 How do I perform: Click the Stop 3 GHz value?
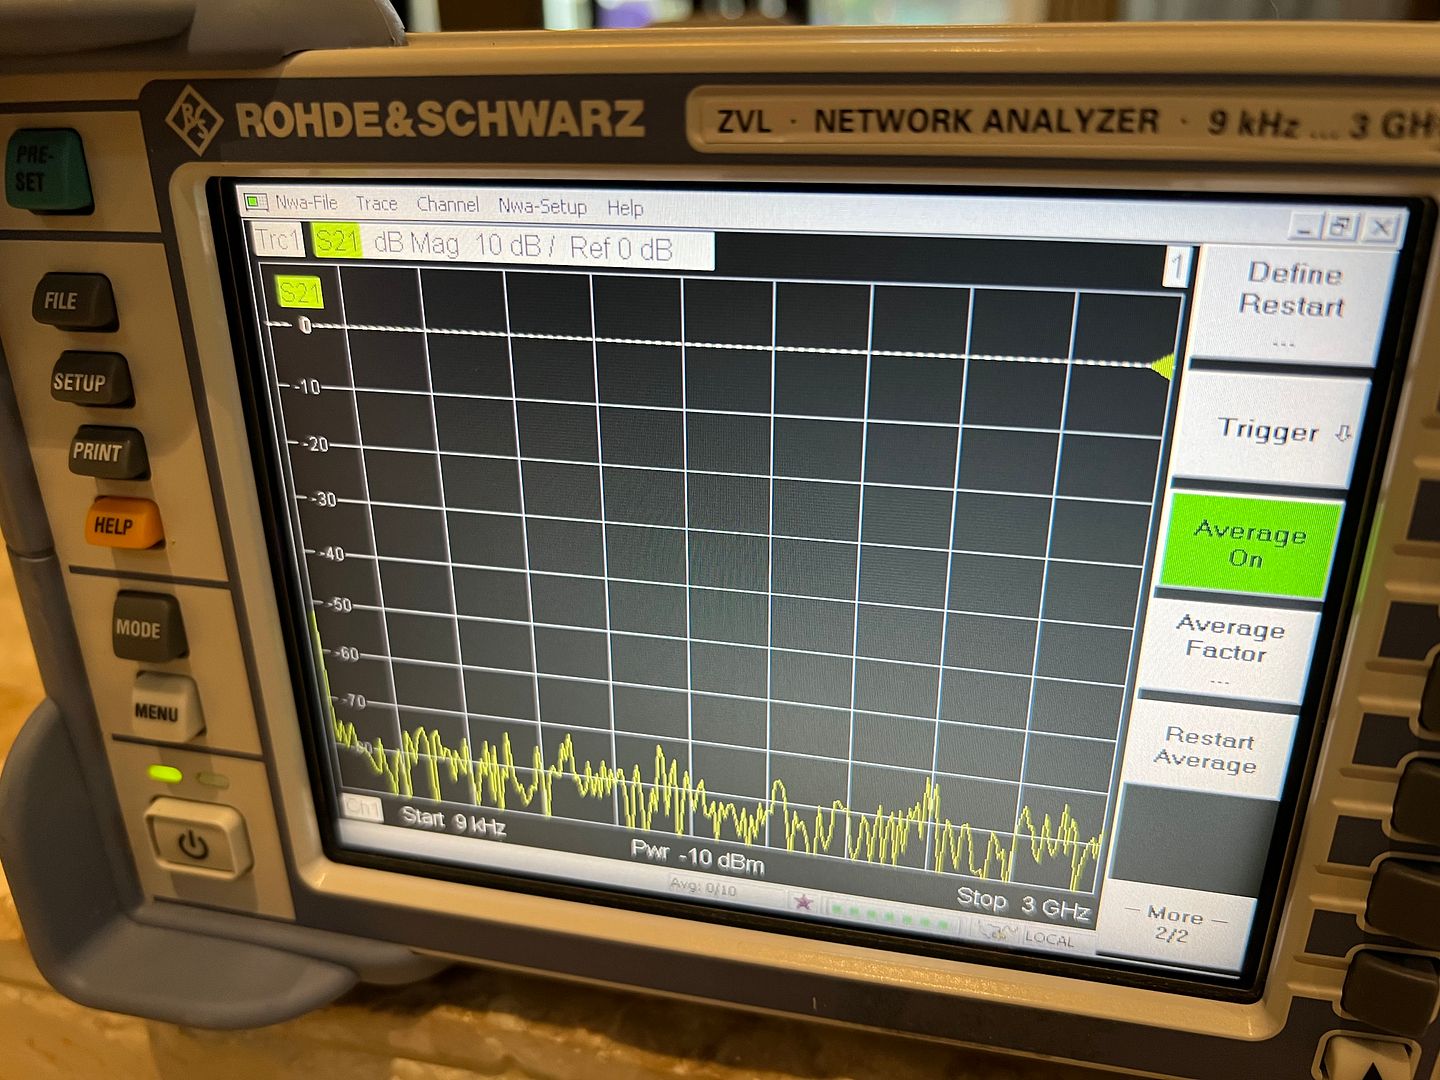point(1022,903)
